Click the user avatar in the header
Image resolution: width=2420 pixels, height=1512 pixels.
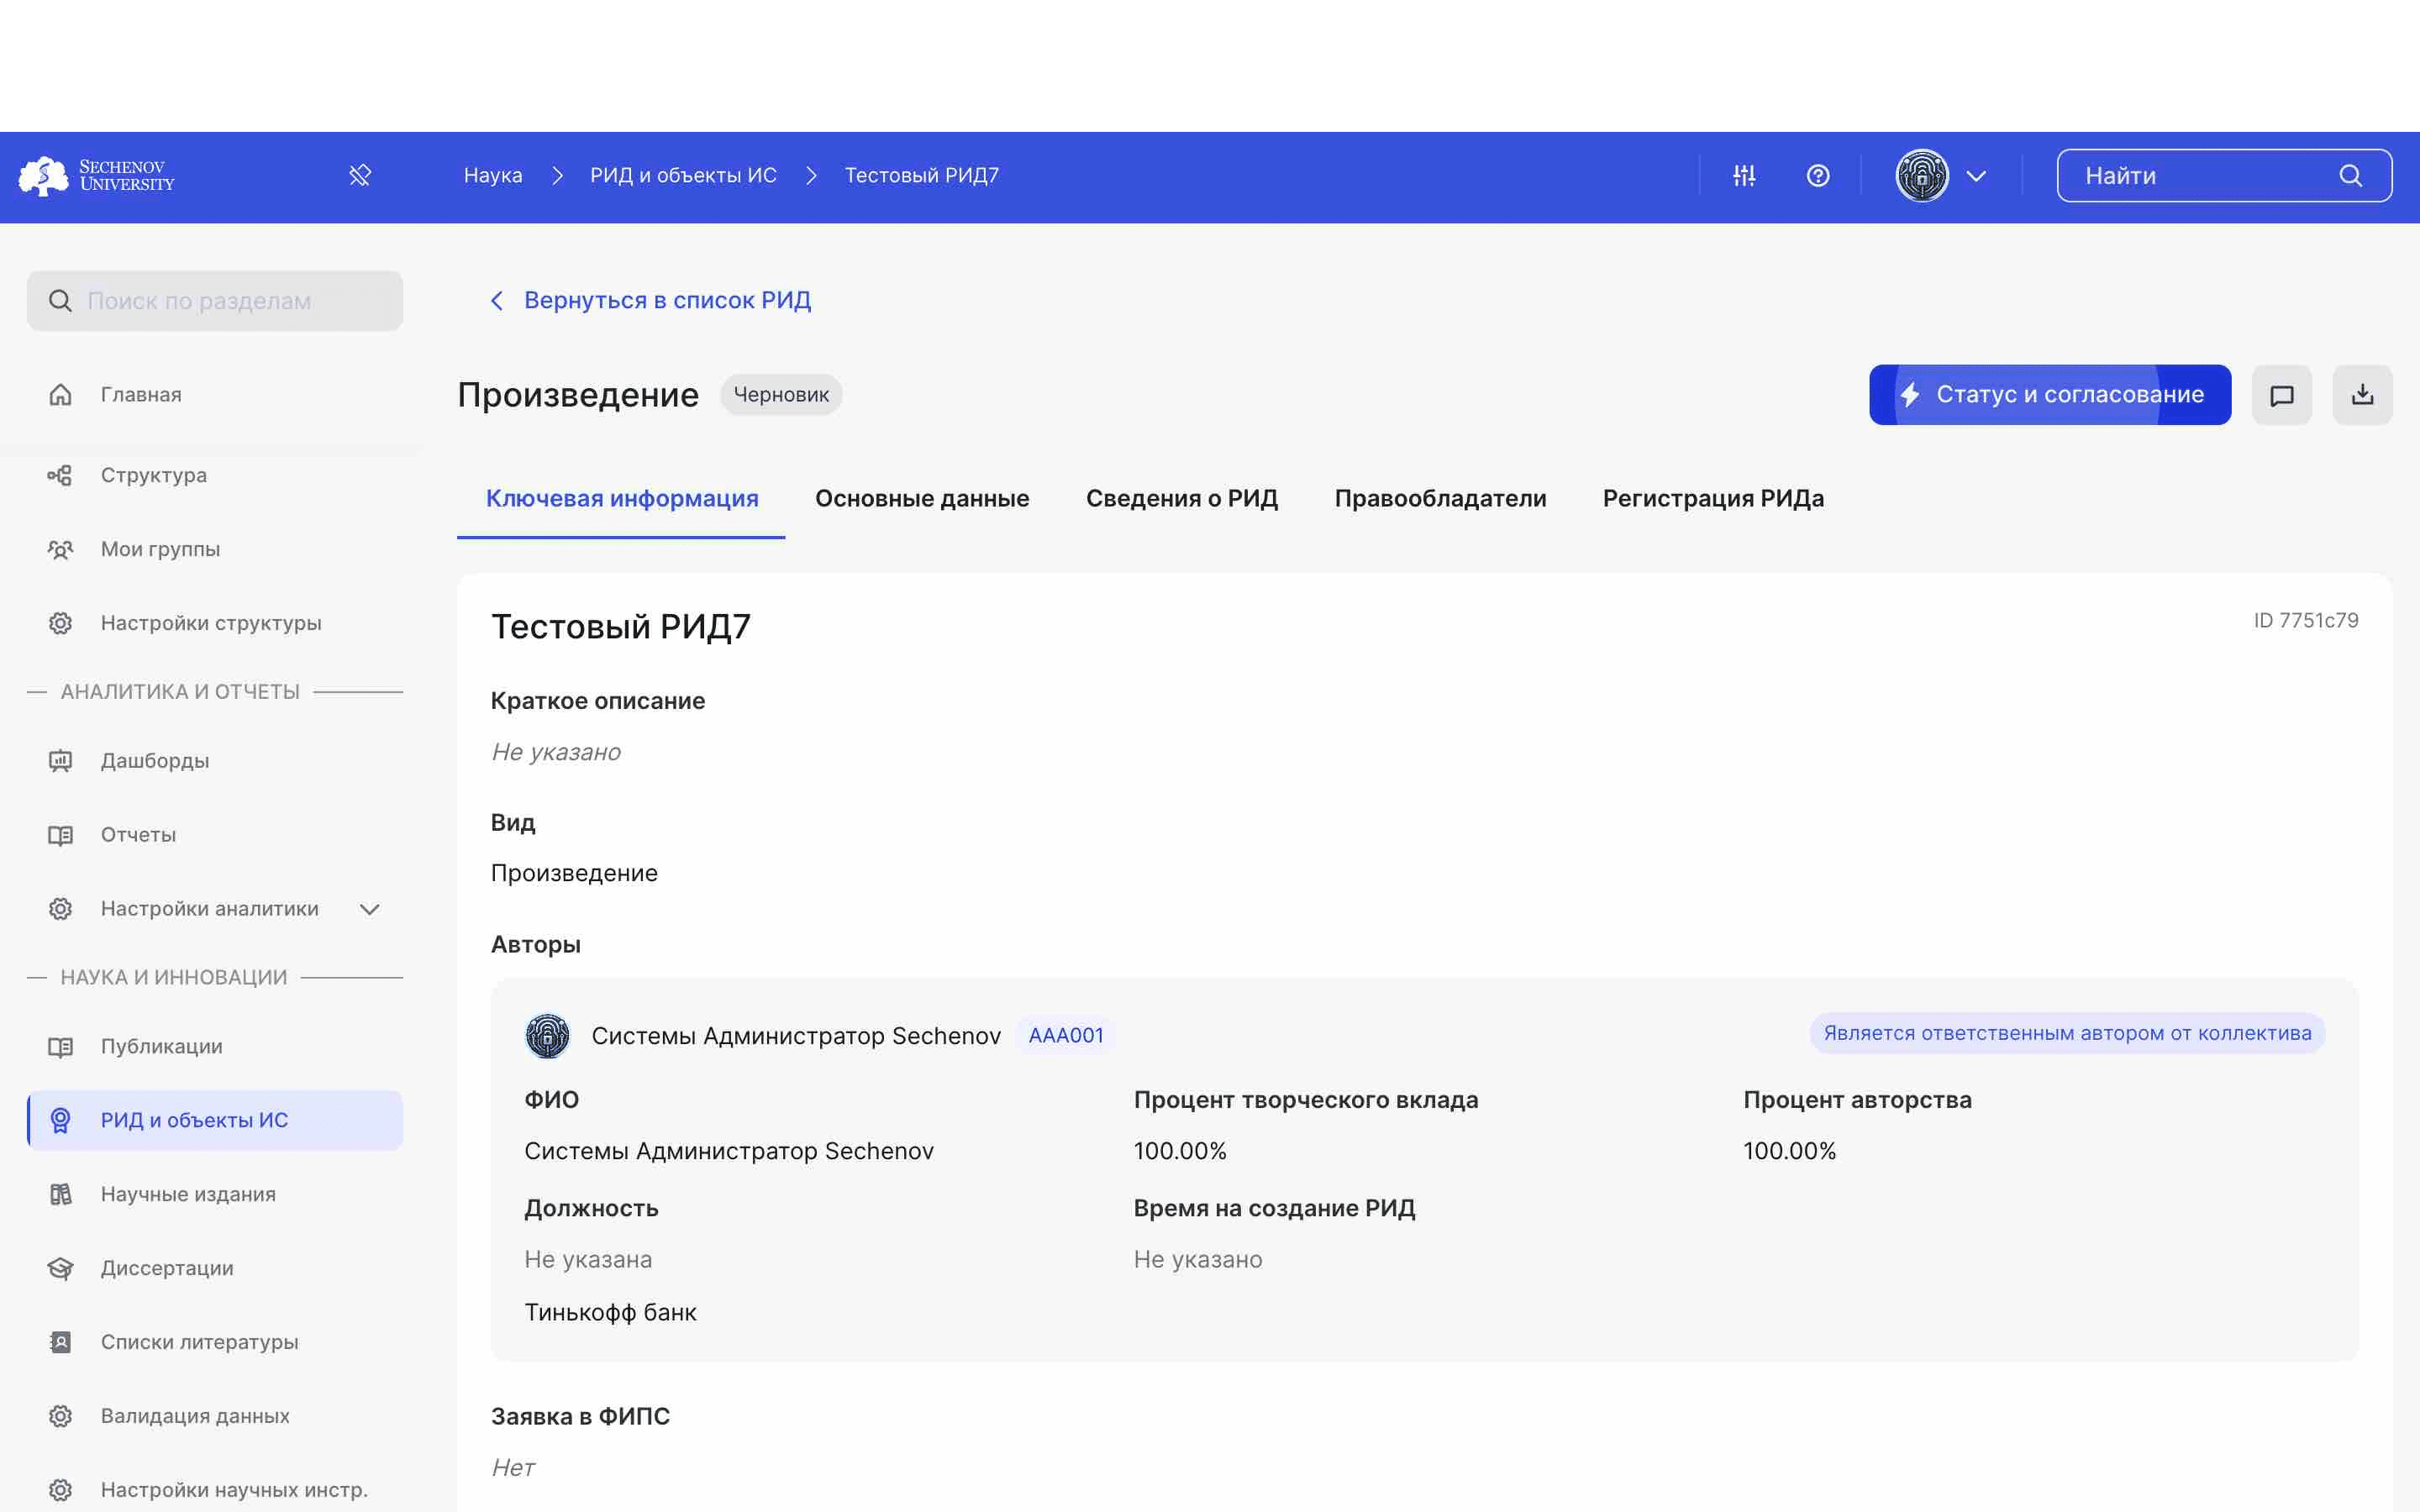pos(1922,176)
